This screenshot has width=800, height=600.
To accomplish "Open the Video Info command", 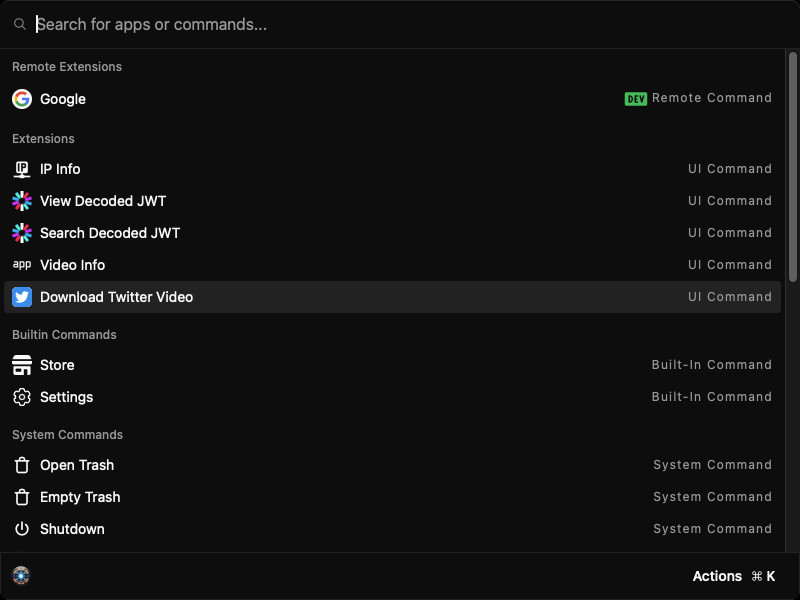I will click(x=72, y=265).
